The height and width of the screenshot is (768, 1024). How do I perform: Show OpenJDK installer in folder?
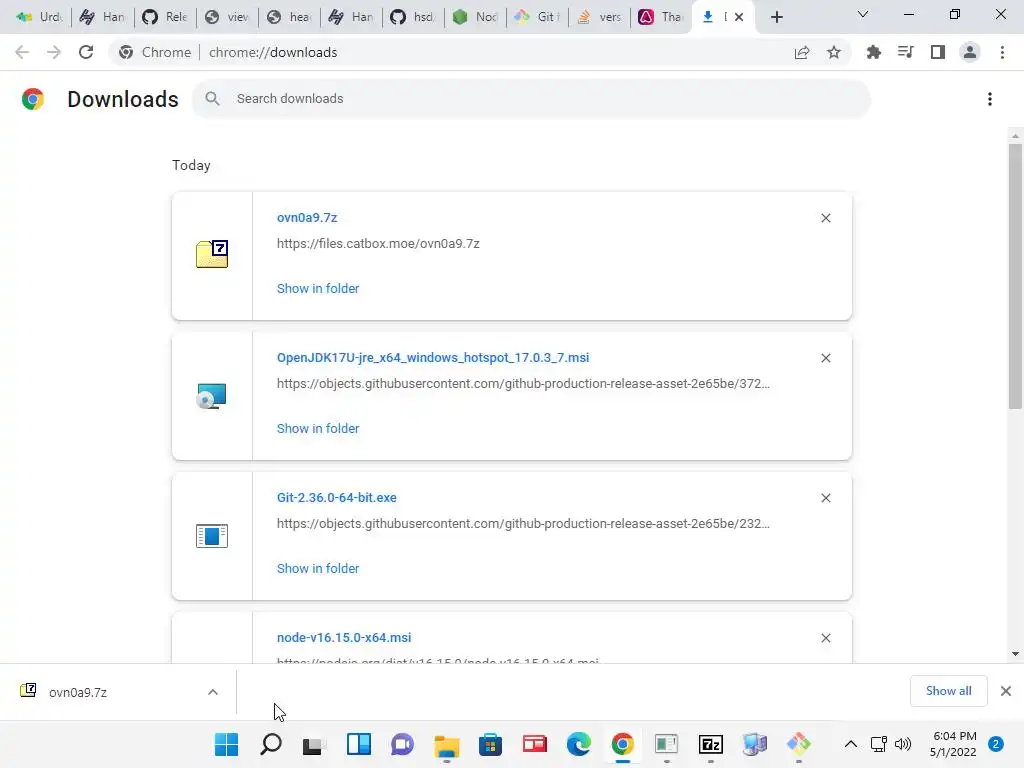tap(318, 429)
